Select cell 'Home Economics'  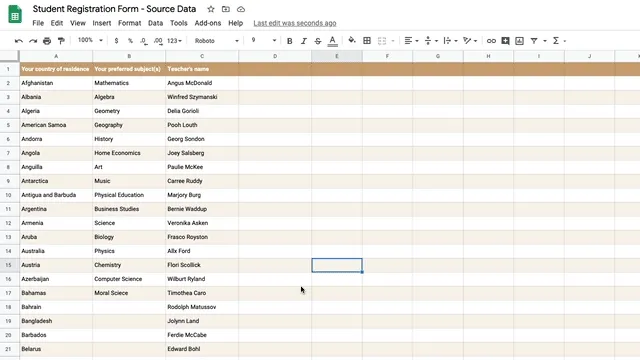[x=129, y=153]
